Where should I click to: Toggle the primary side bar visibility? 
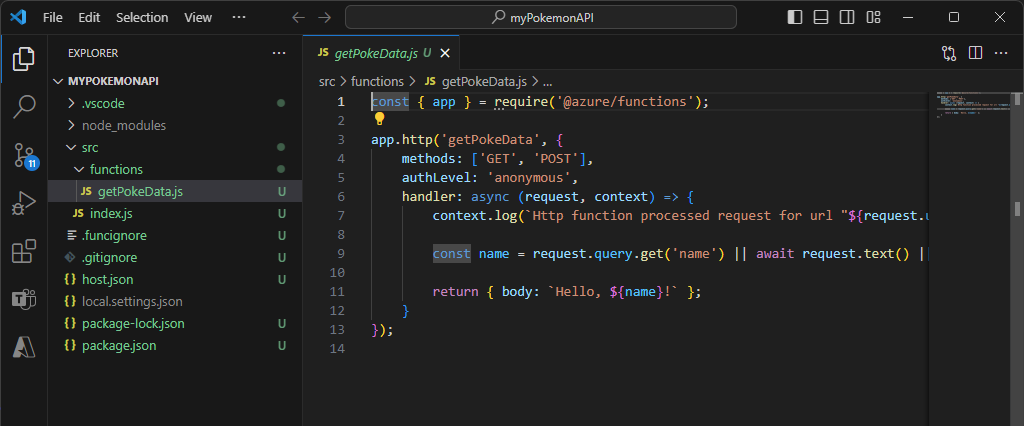(795, 18)
